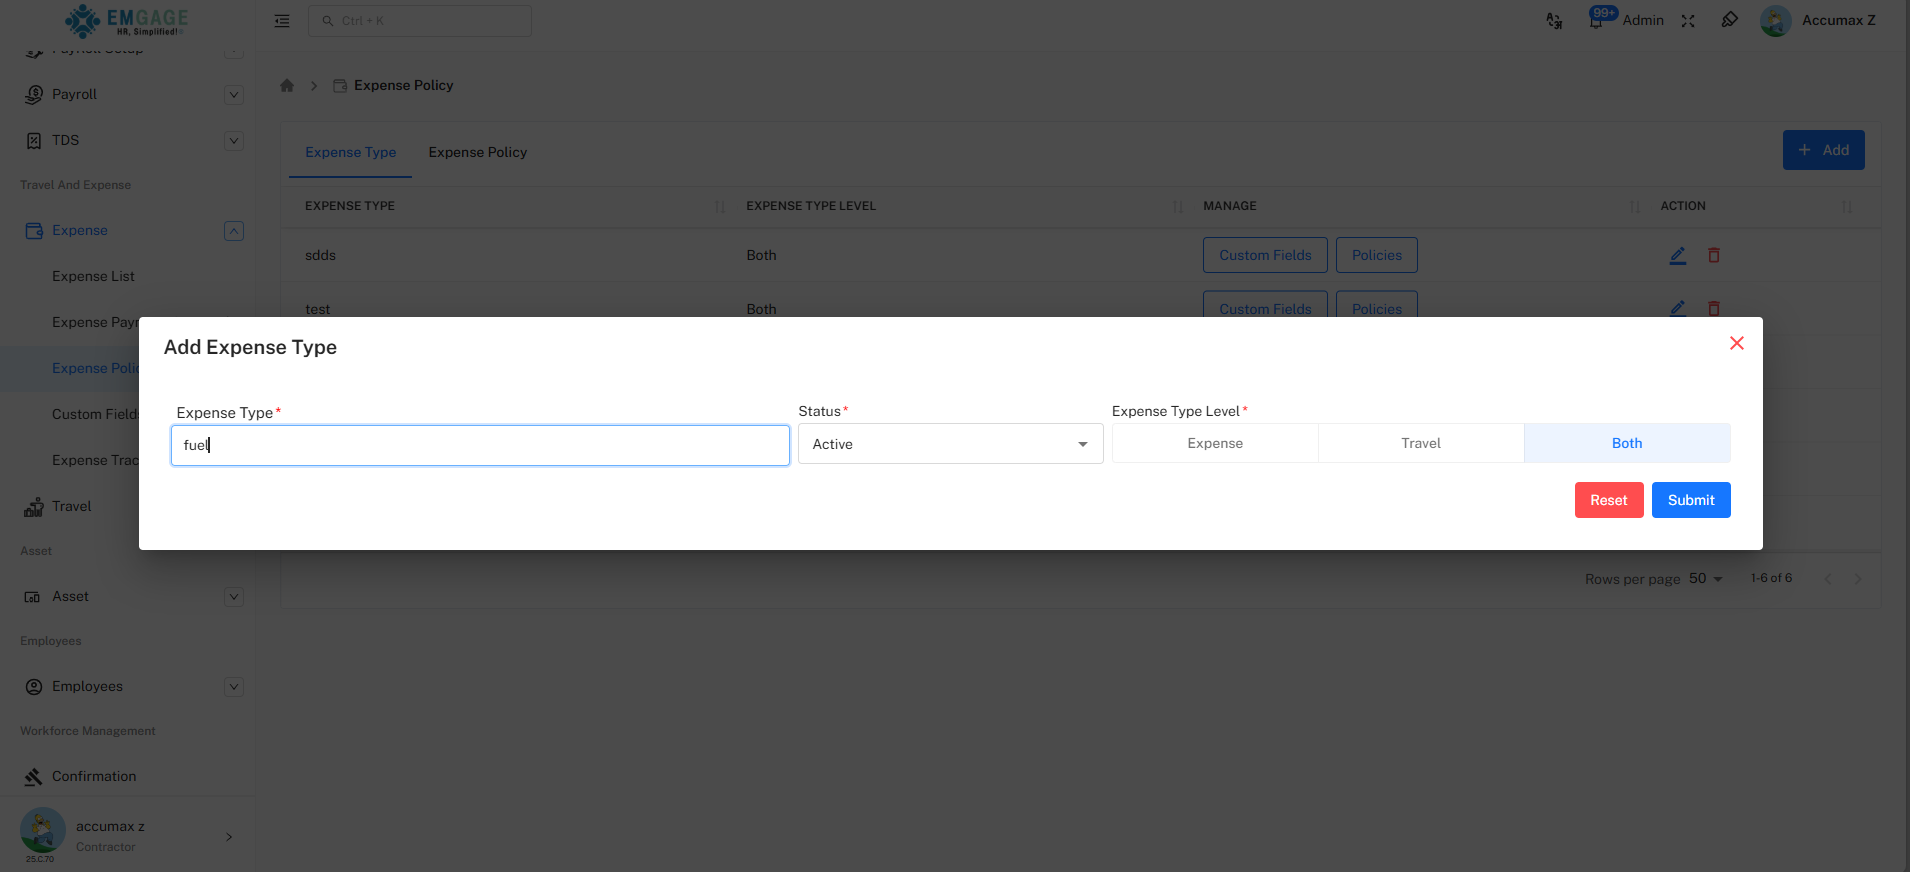Viewport: 1910px width, 872px height.
Task: Open the rows per page dropdown
Action: [1706, 579]
